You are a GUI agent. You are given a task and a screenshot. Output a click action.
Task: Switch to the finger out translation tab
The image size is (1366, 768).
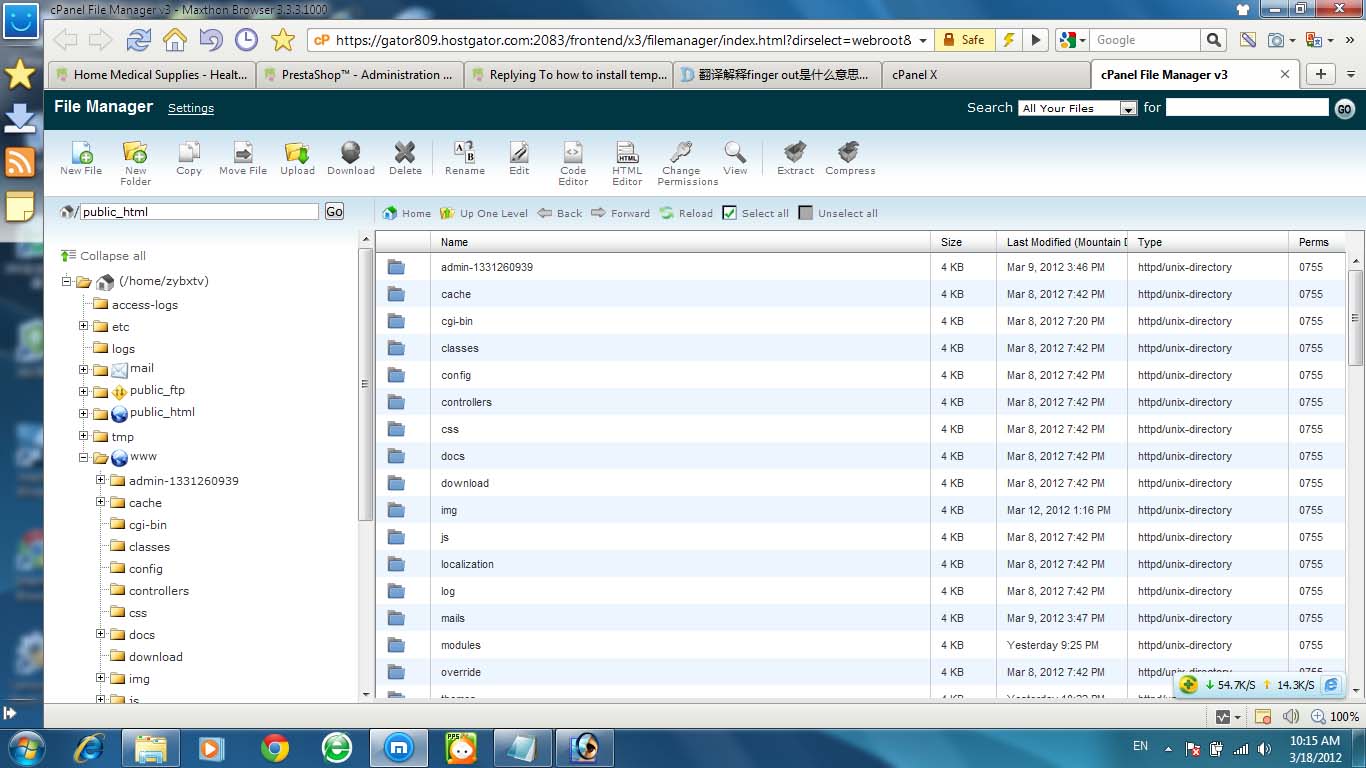point(775,75)
